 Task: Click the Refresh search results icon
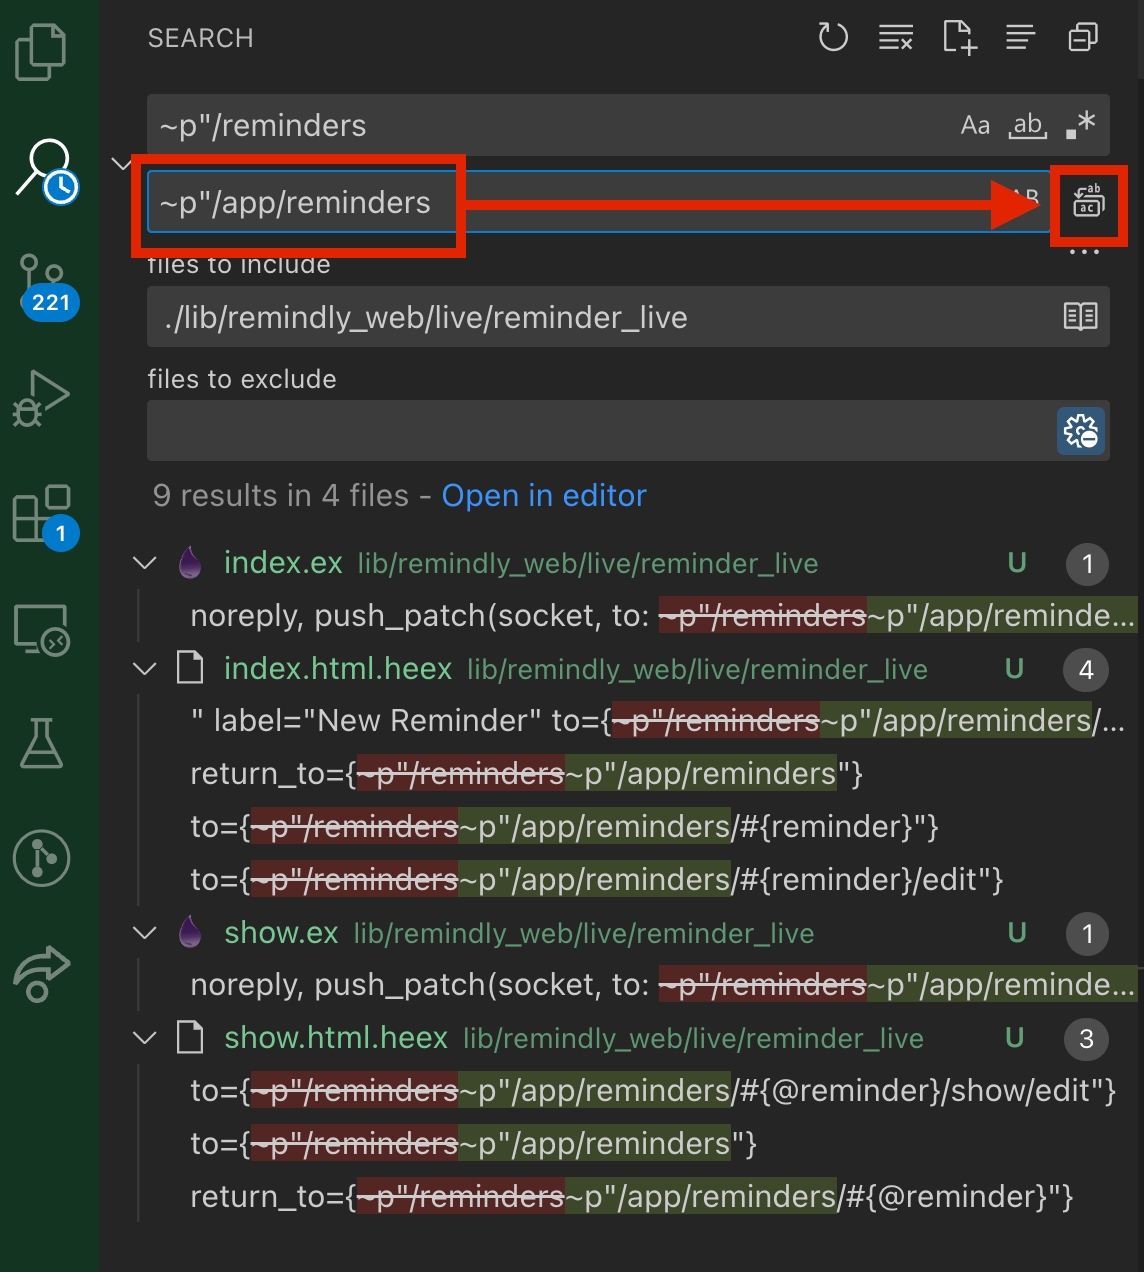[833, 38]
